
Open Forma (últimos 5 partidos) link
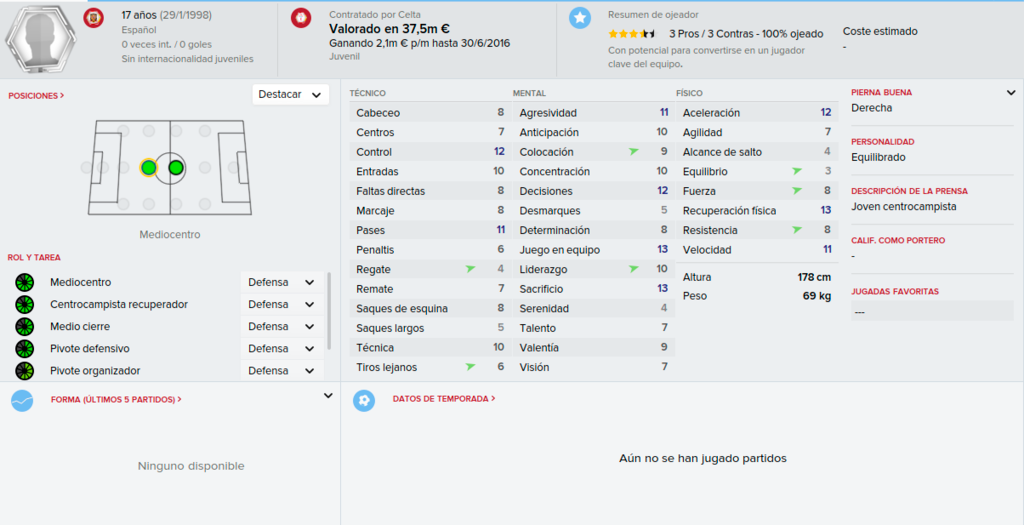click(116, 400)
